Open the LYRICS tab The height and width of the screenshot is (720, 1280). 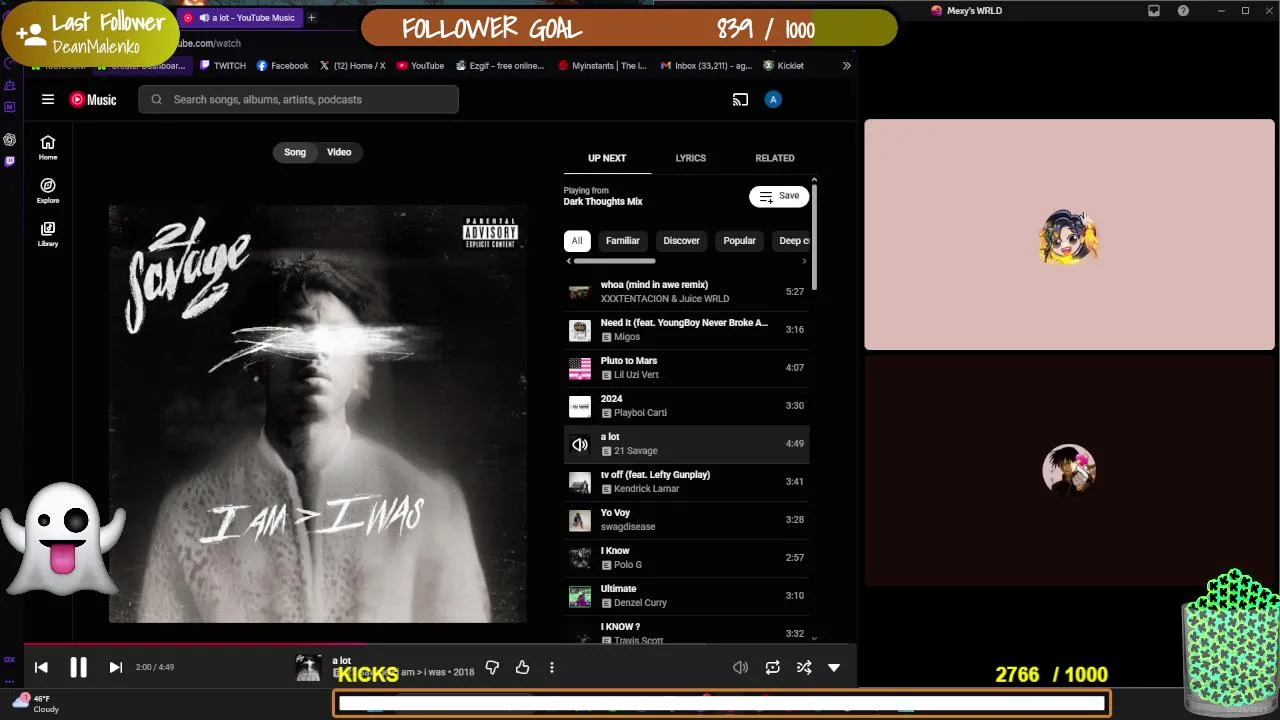pyautogui.click(x=690, y=158)
